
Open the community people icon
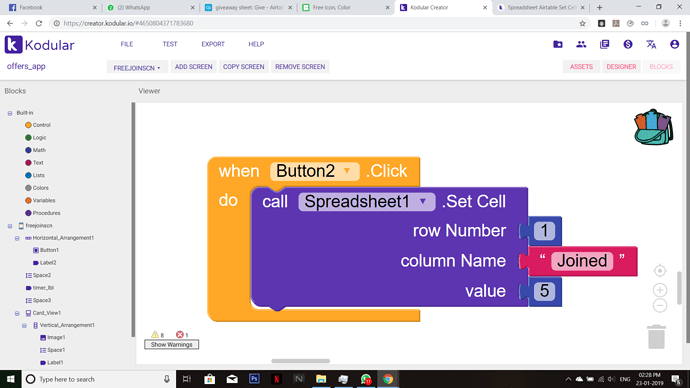point(581,44)
